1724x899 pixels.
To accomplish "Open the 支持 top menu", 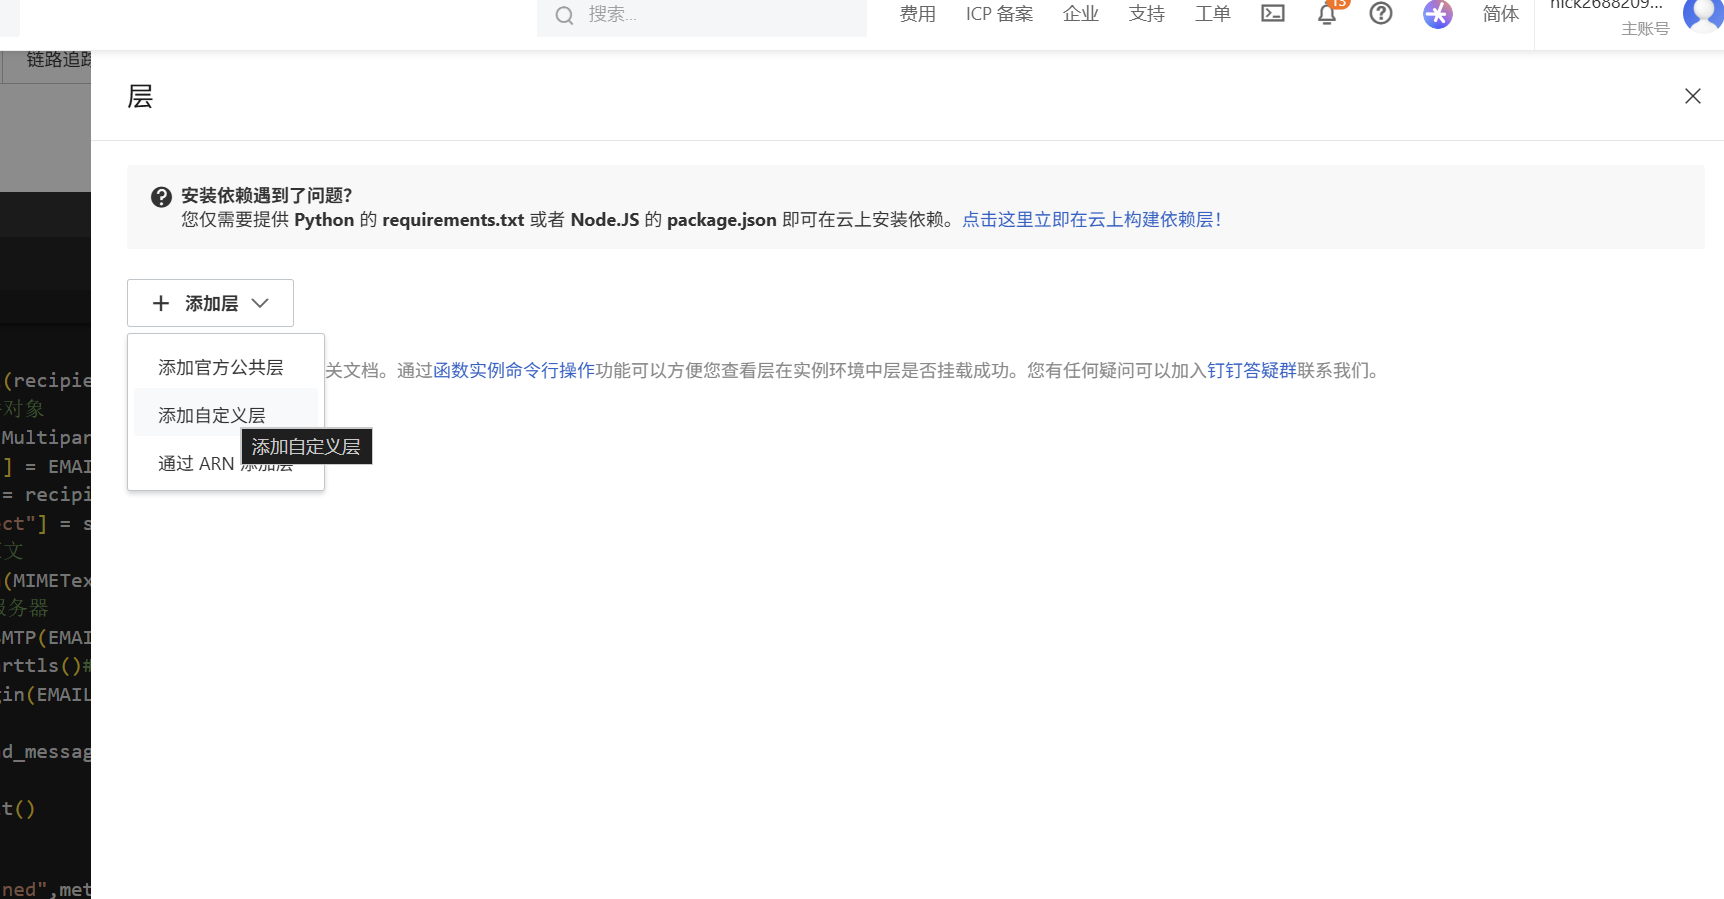I will point(1147,14).
